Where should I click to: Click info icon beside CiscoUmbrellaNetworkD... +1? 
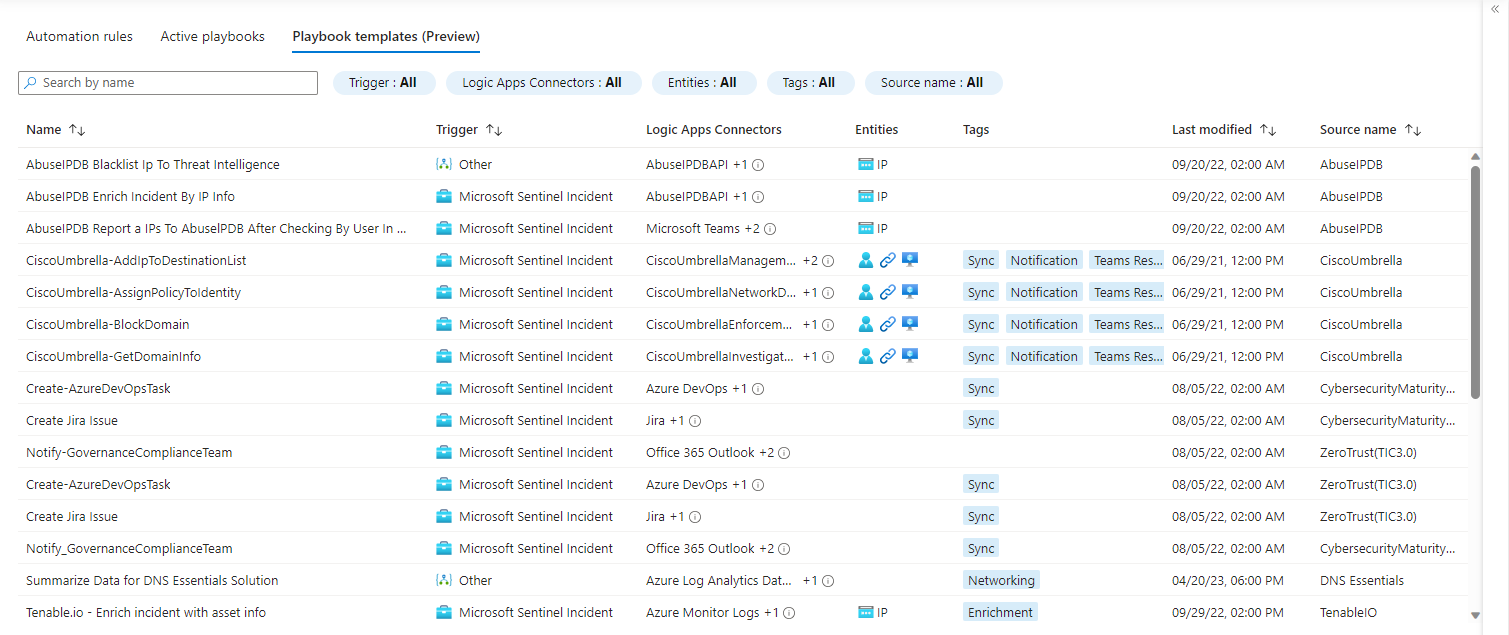[828, 293]
